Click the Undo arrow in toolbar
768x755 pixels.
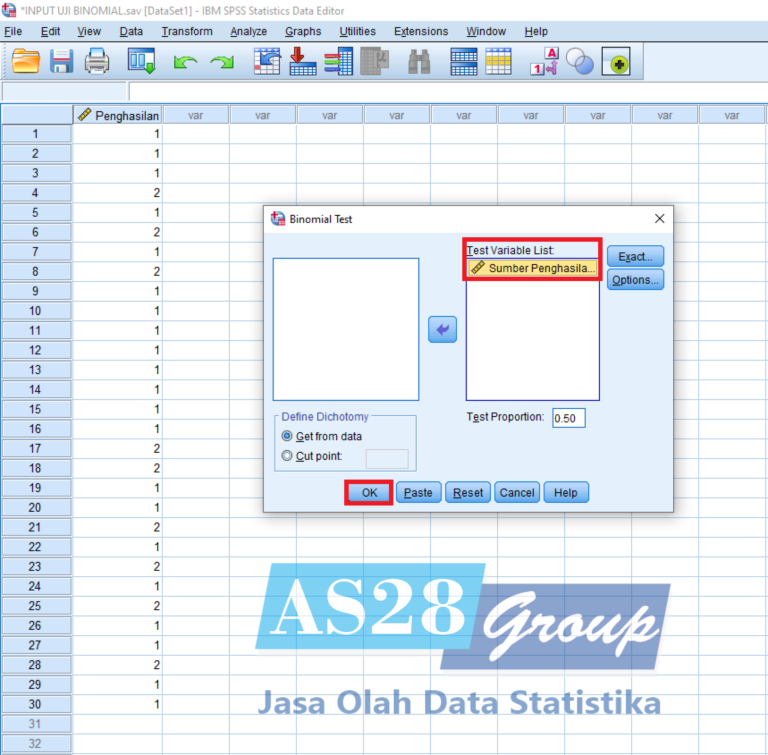(x=185, y=63)
